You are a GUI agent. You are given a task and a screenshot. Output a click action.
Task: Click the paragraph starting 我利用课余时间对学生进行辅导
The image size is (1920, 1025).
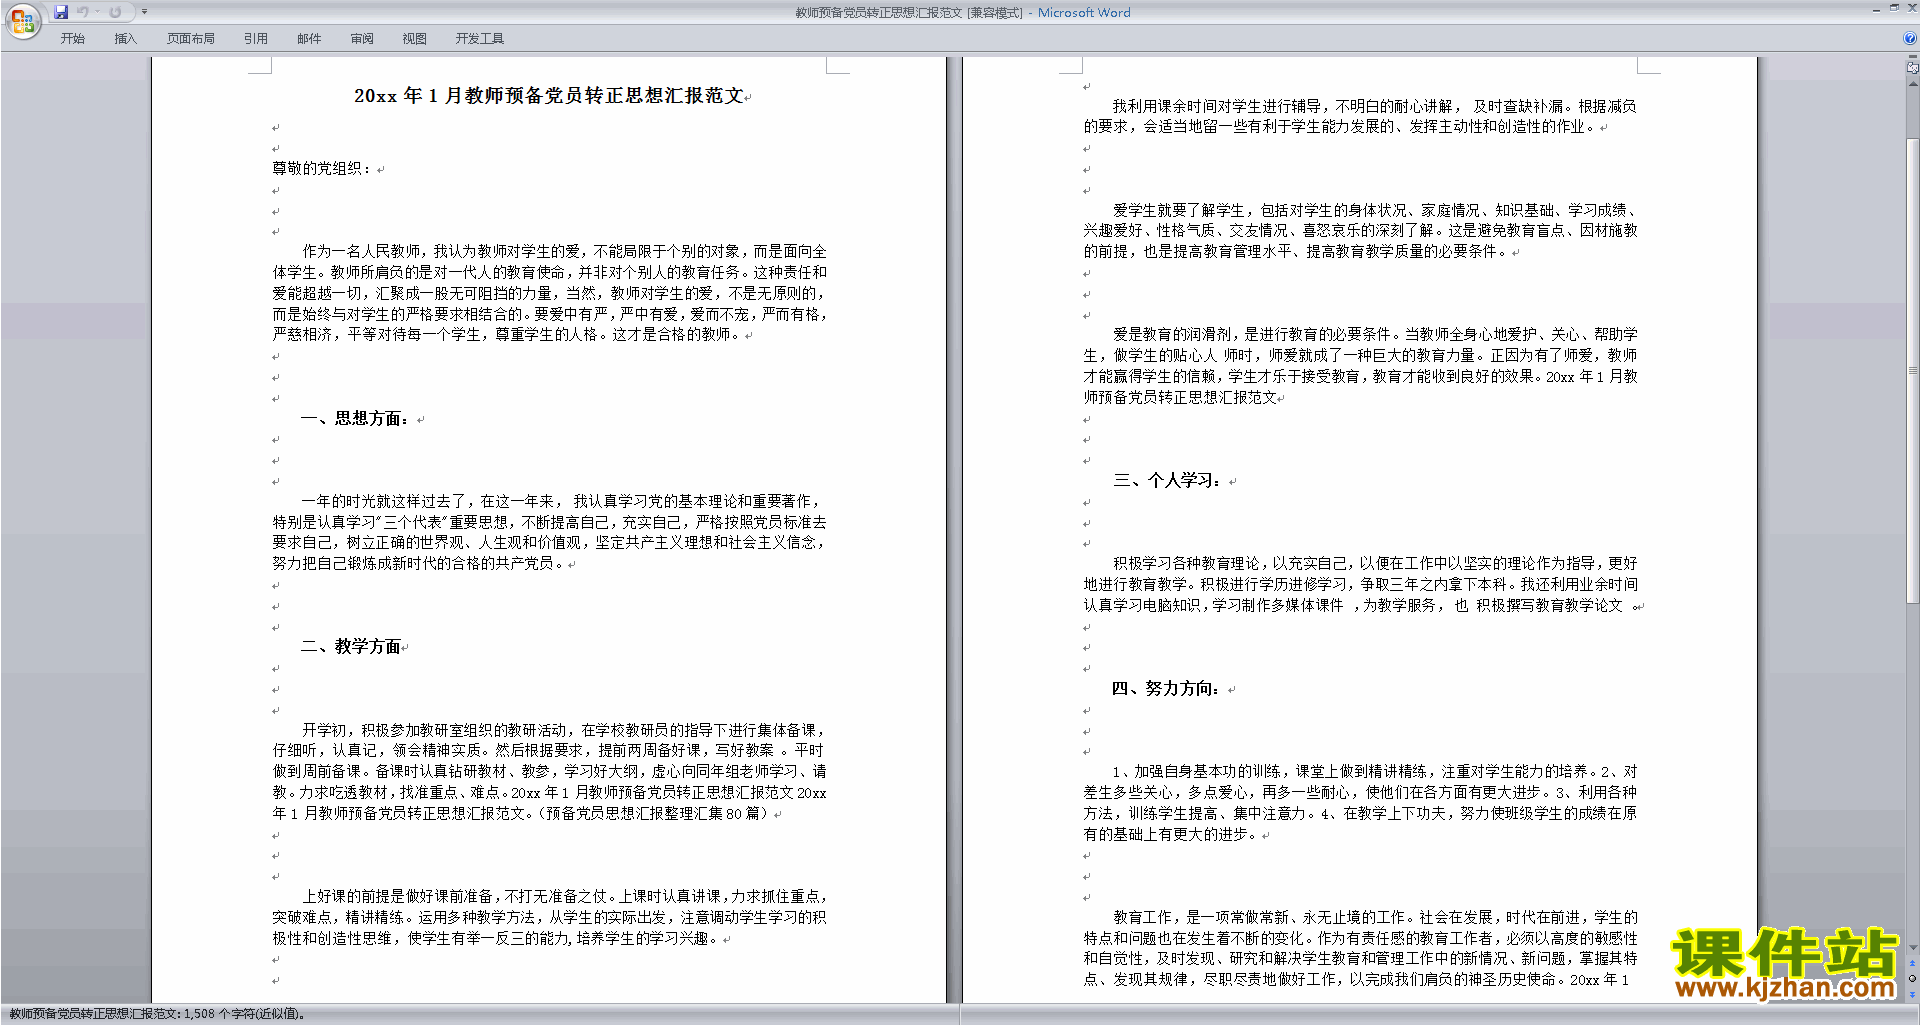pos(1360,116)
